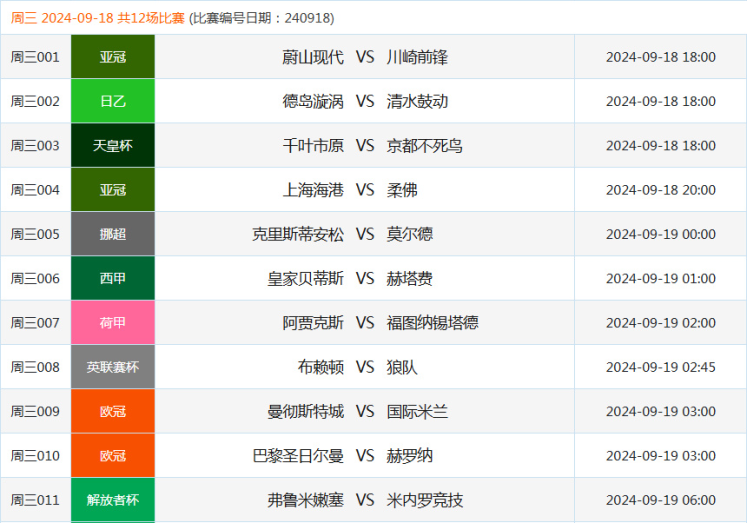
Task: Click away team 清水鼓动
Action: 417,101
